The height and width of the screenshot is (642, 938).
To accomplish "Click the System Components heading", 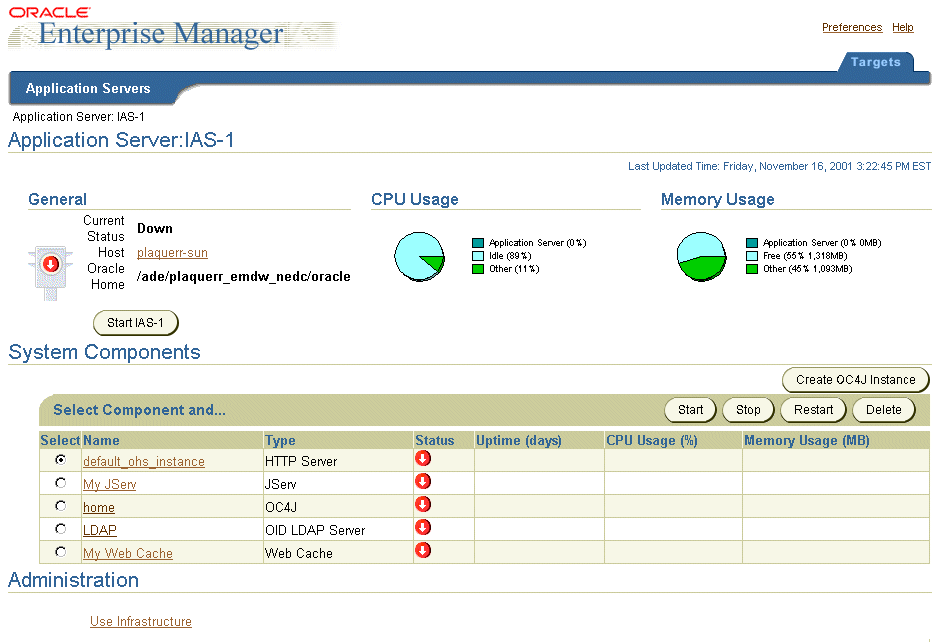I will (x=104, y=352).
